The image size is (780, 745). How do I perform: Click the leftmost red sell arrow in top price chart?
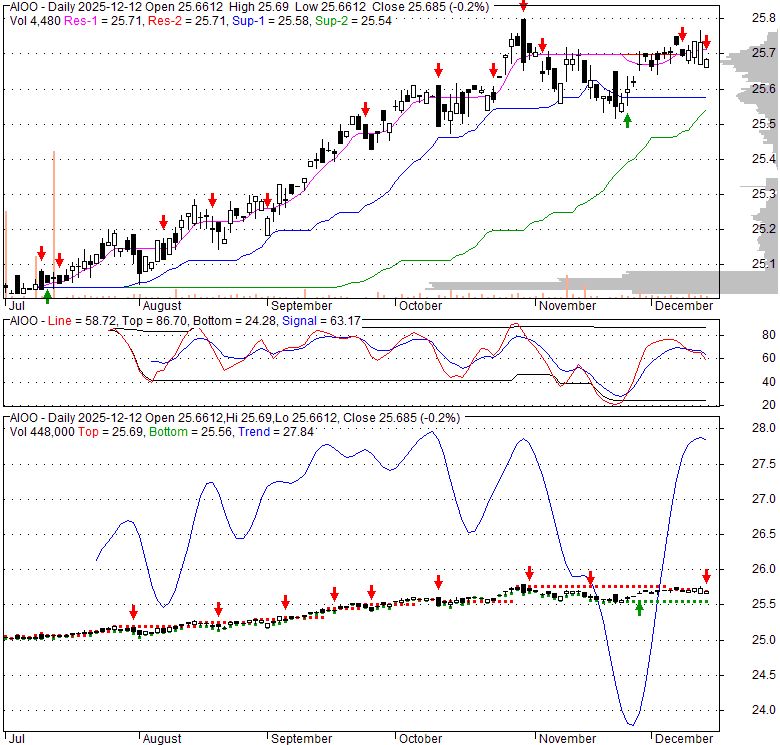point(41,253)
